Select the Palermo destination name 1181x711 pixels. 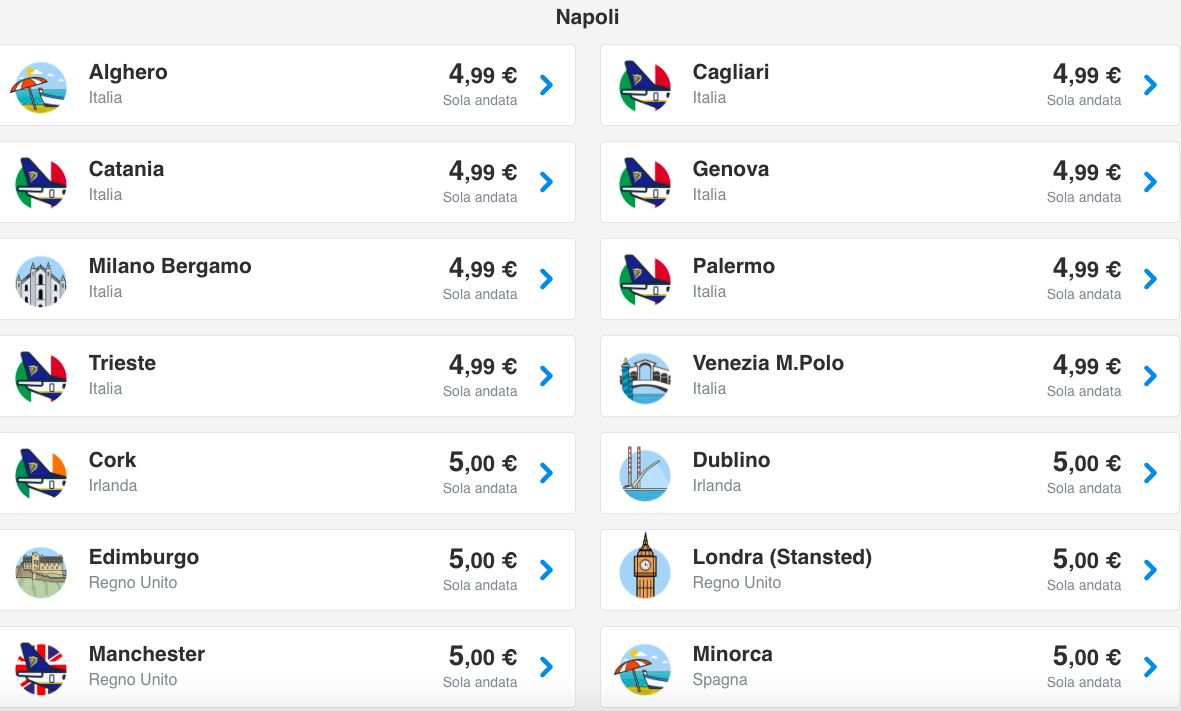734,266
